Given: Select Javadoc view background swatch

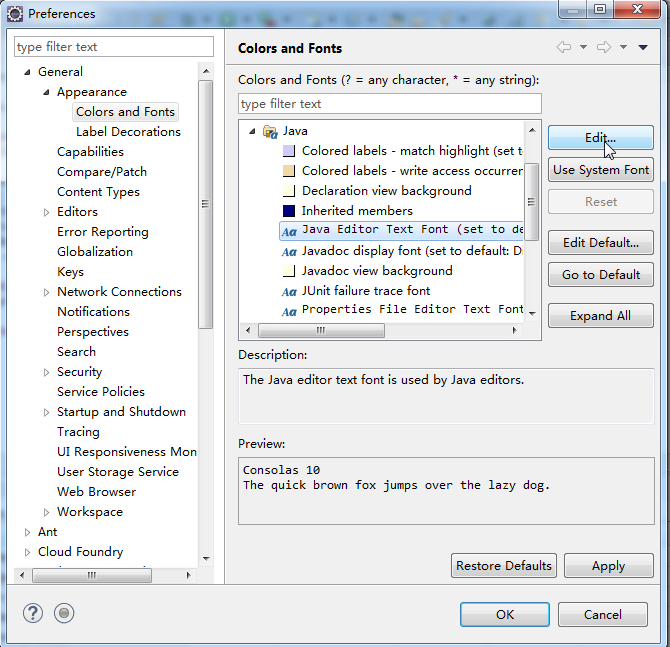Looking at the screenshot, I should pyautogui.click(x=289, y=271).
